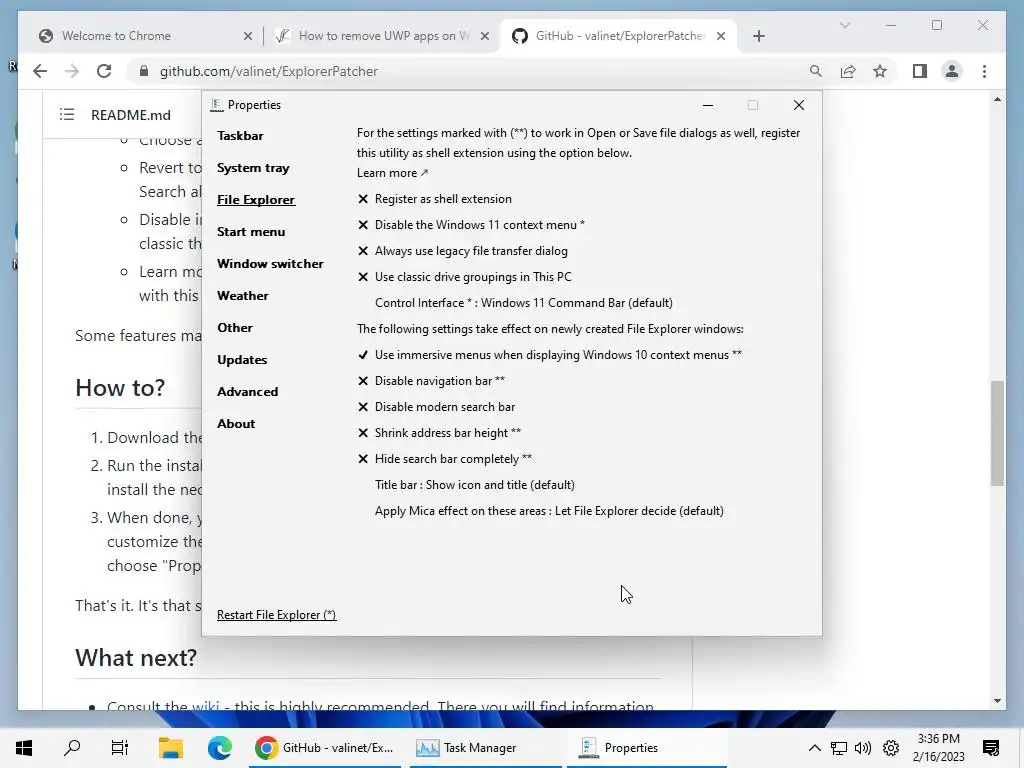1024x768 pixels.
Task: Open the Updates section
Action: pos(242,360)
